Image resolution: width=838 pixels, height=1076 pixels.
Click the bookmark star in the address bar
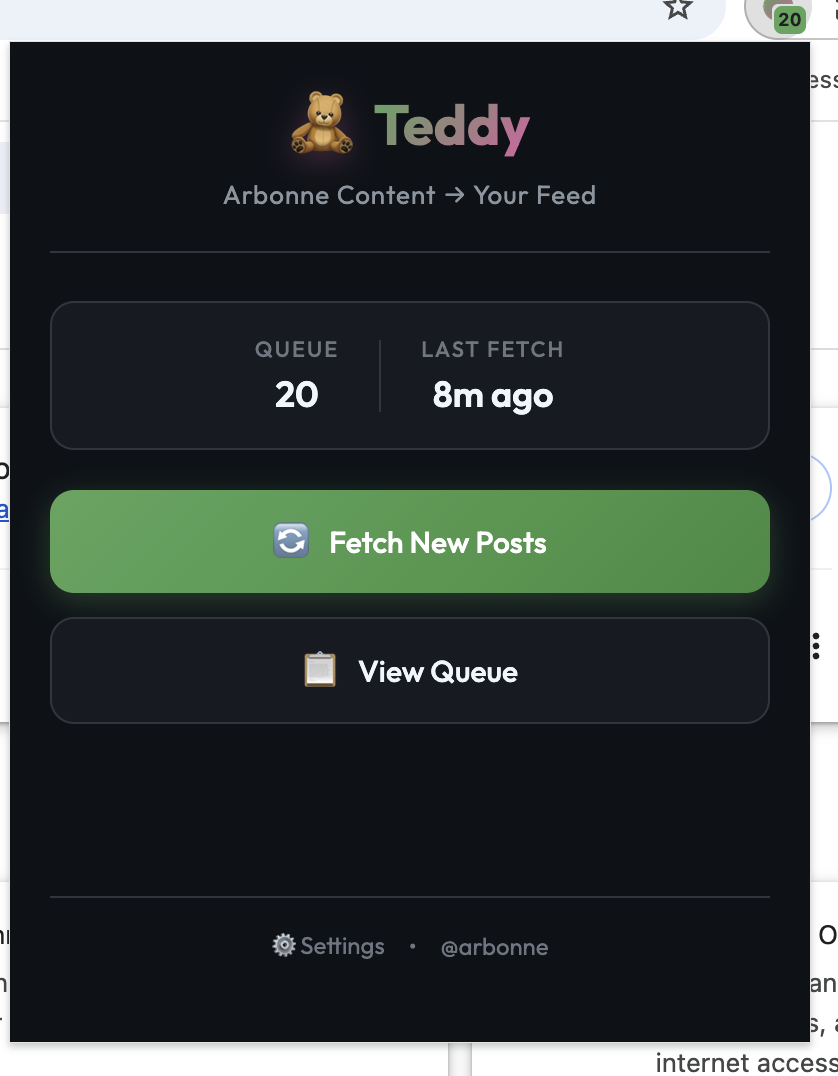[678, 9]
